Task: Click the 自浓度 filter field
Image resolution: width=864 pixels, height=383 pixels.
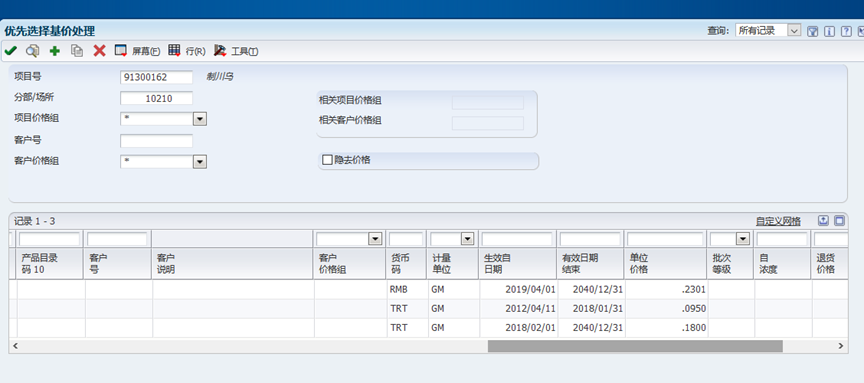Action: 782,239
